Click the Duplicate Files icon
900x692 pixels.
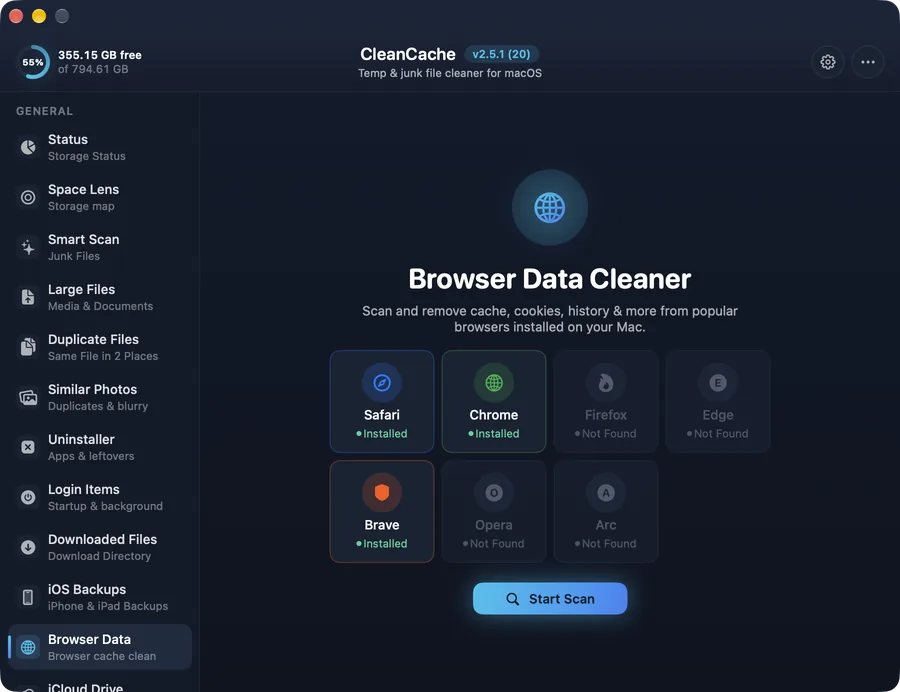[x=28, y=347]
